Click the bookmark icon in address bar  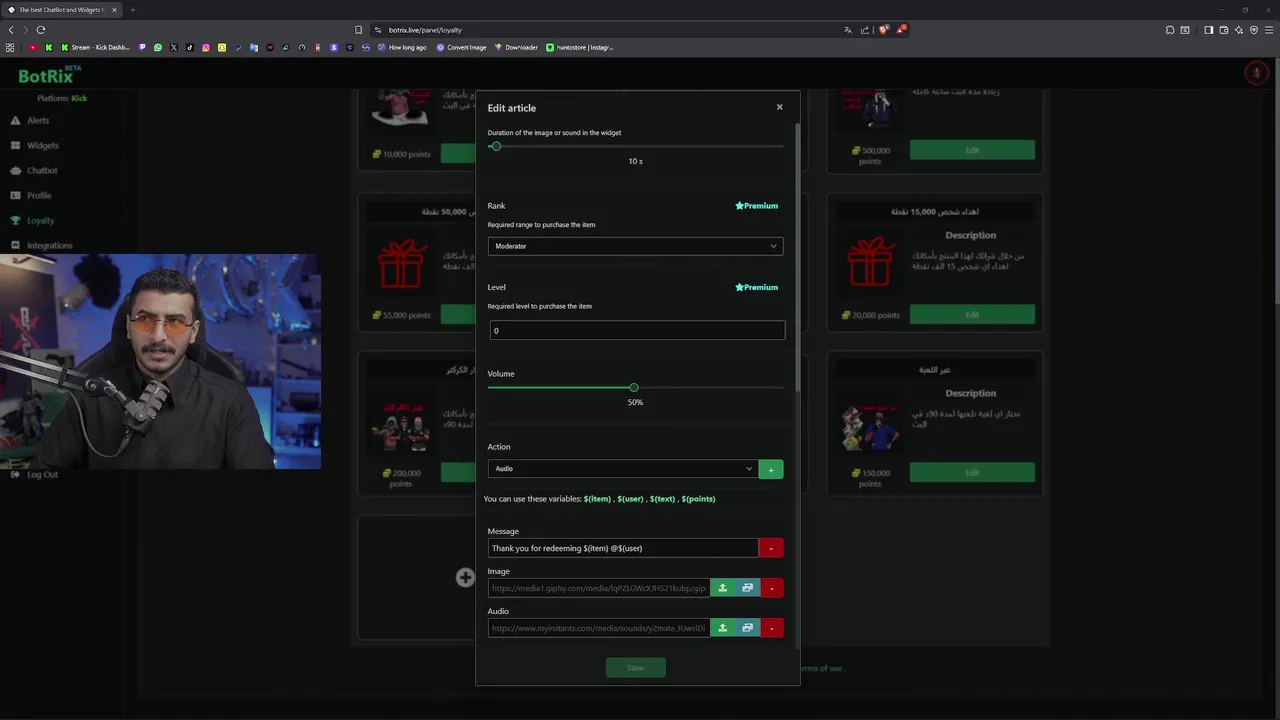pos(358,30)
